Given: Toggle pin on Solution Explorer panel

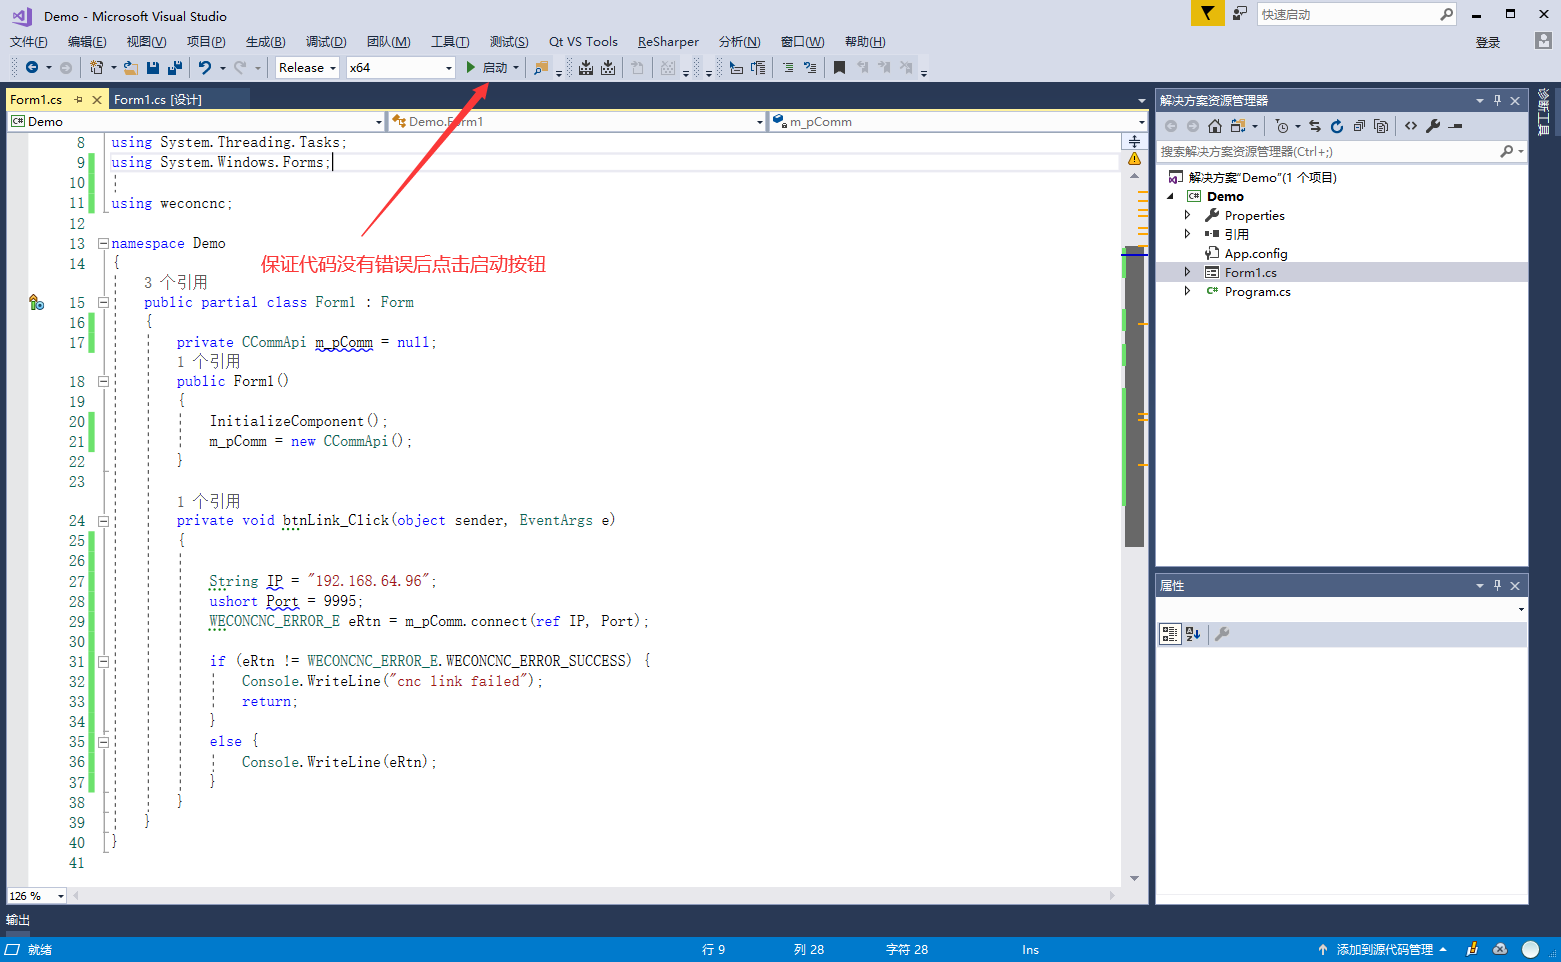Looking at the screenshot, I should pyautogui.click(x=1497, y=100).
